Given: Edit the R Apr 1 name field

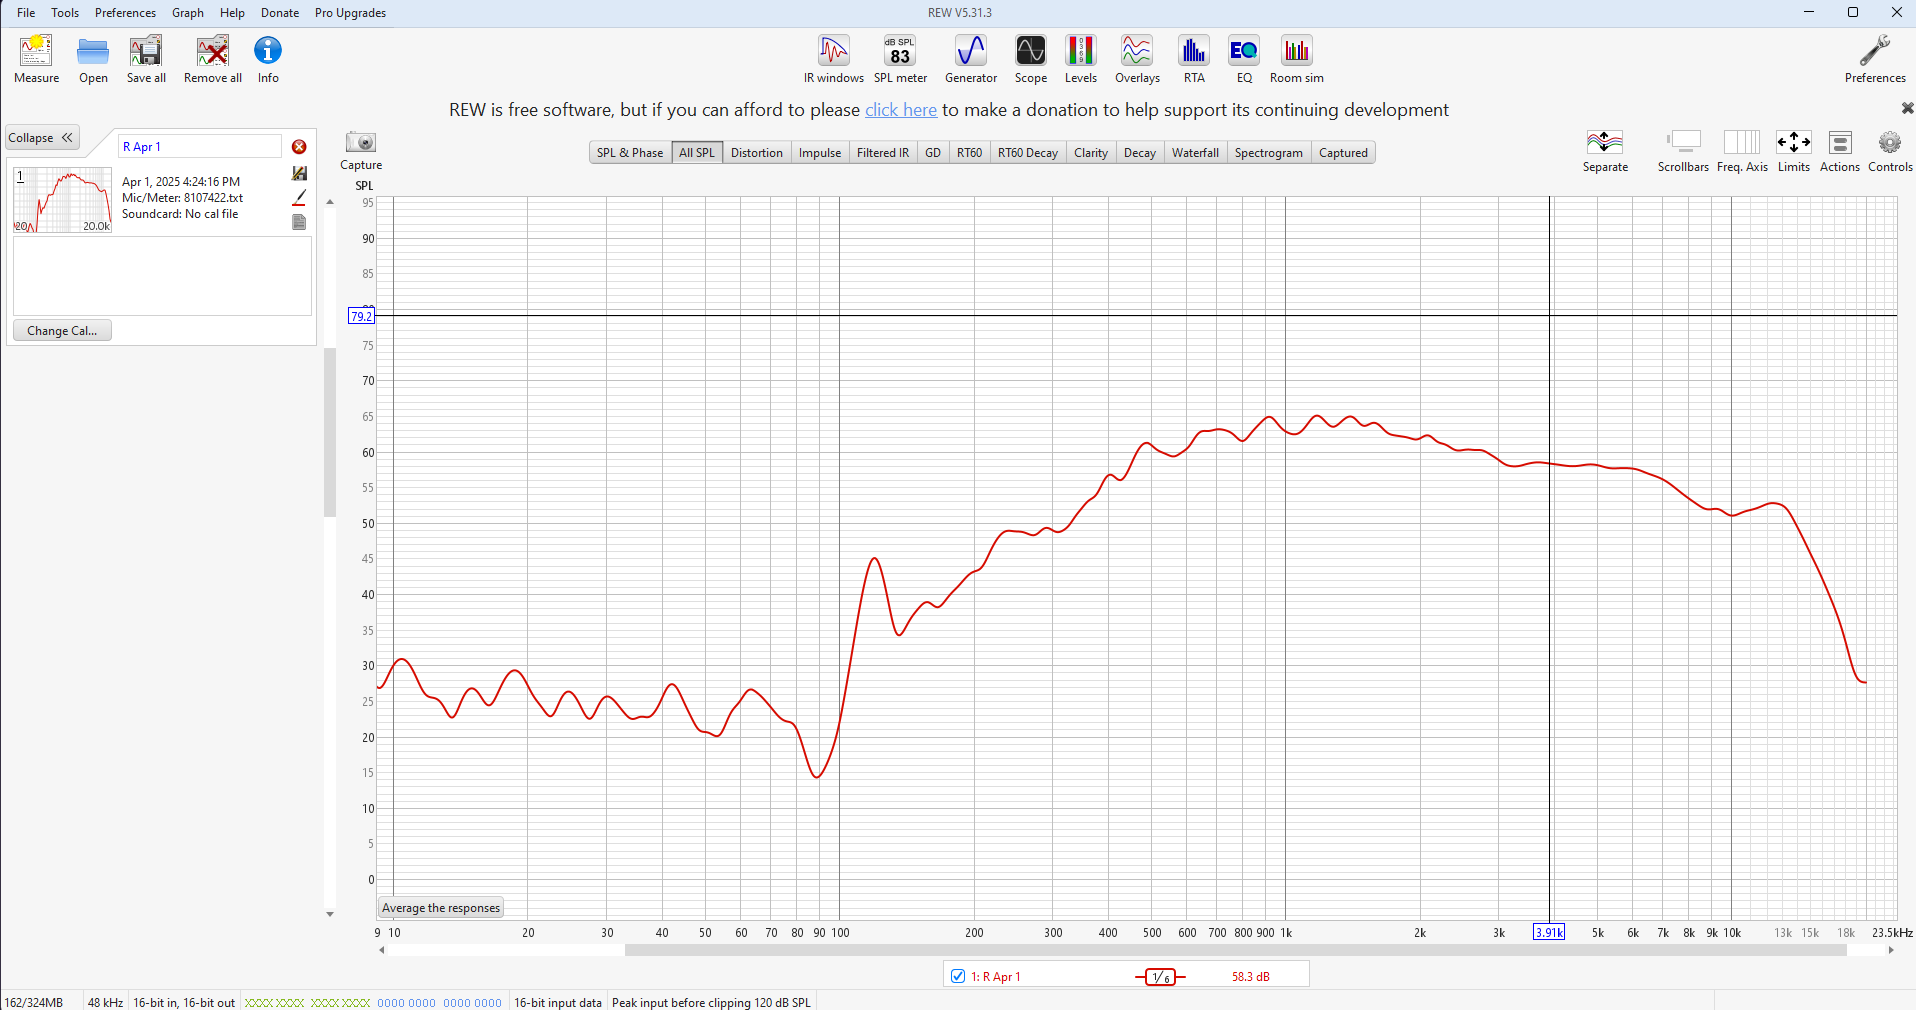Looking at the screenshot, I should click(x=200, y=147).
